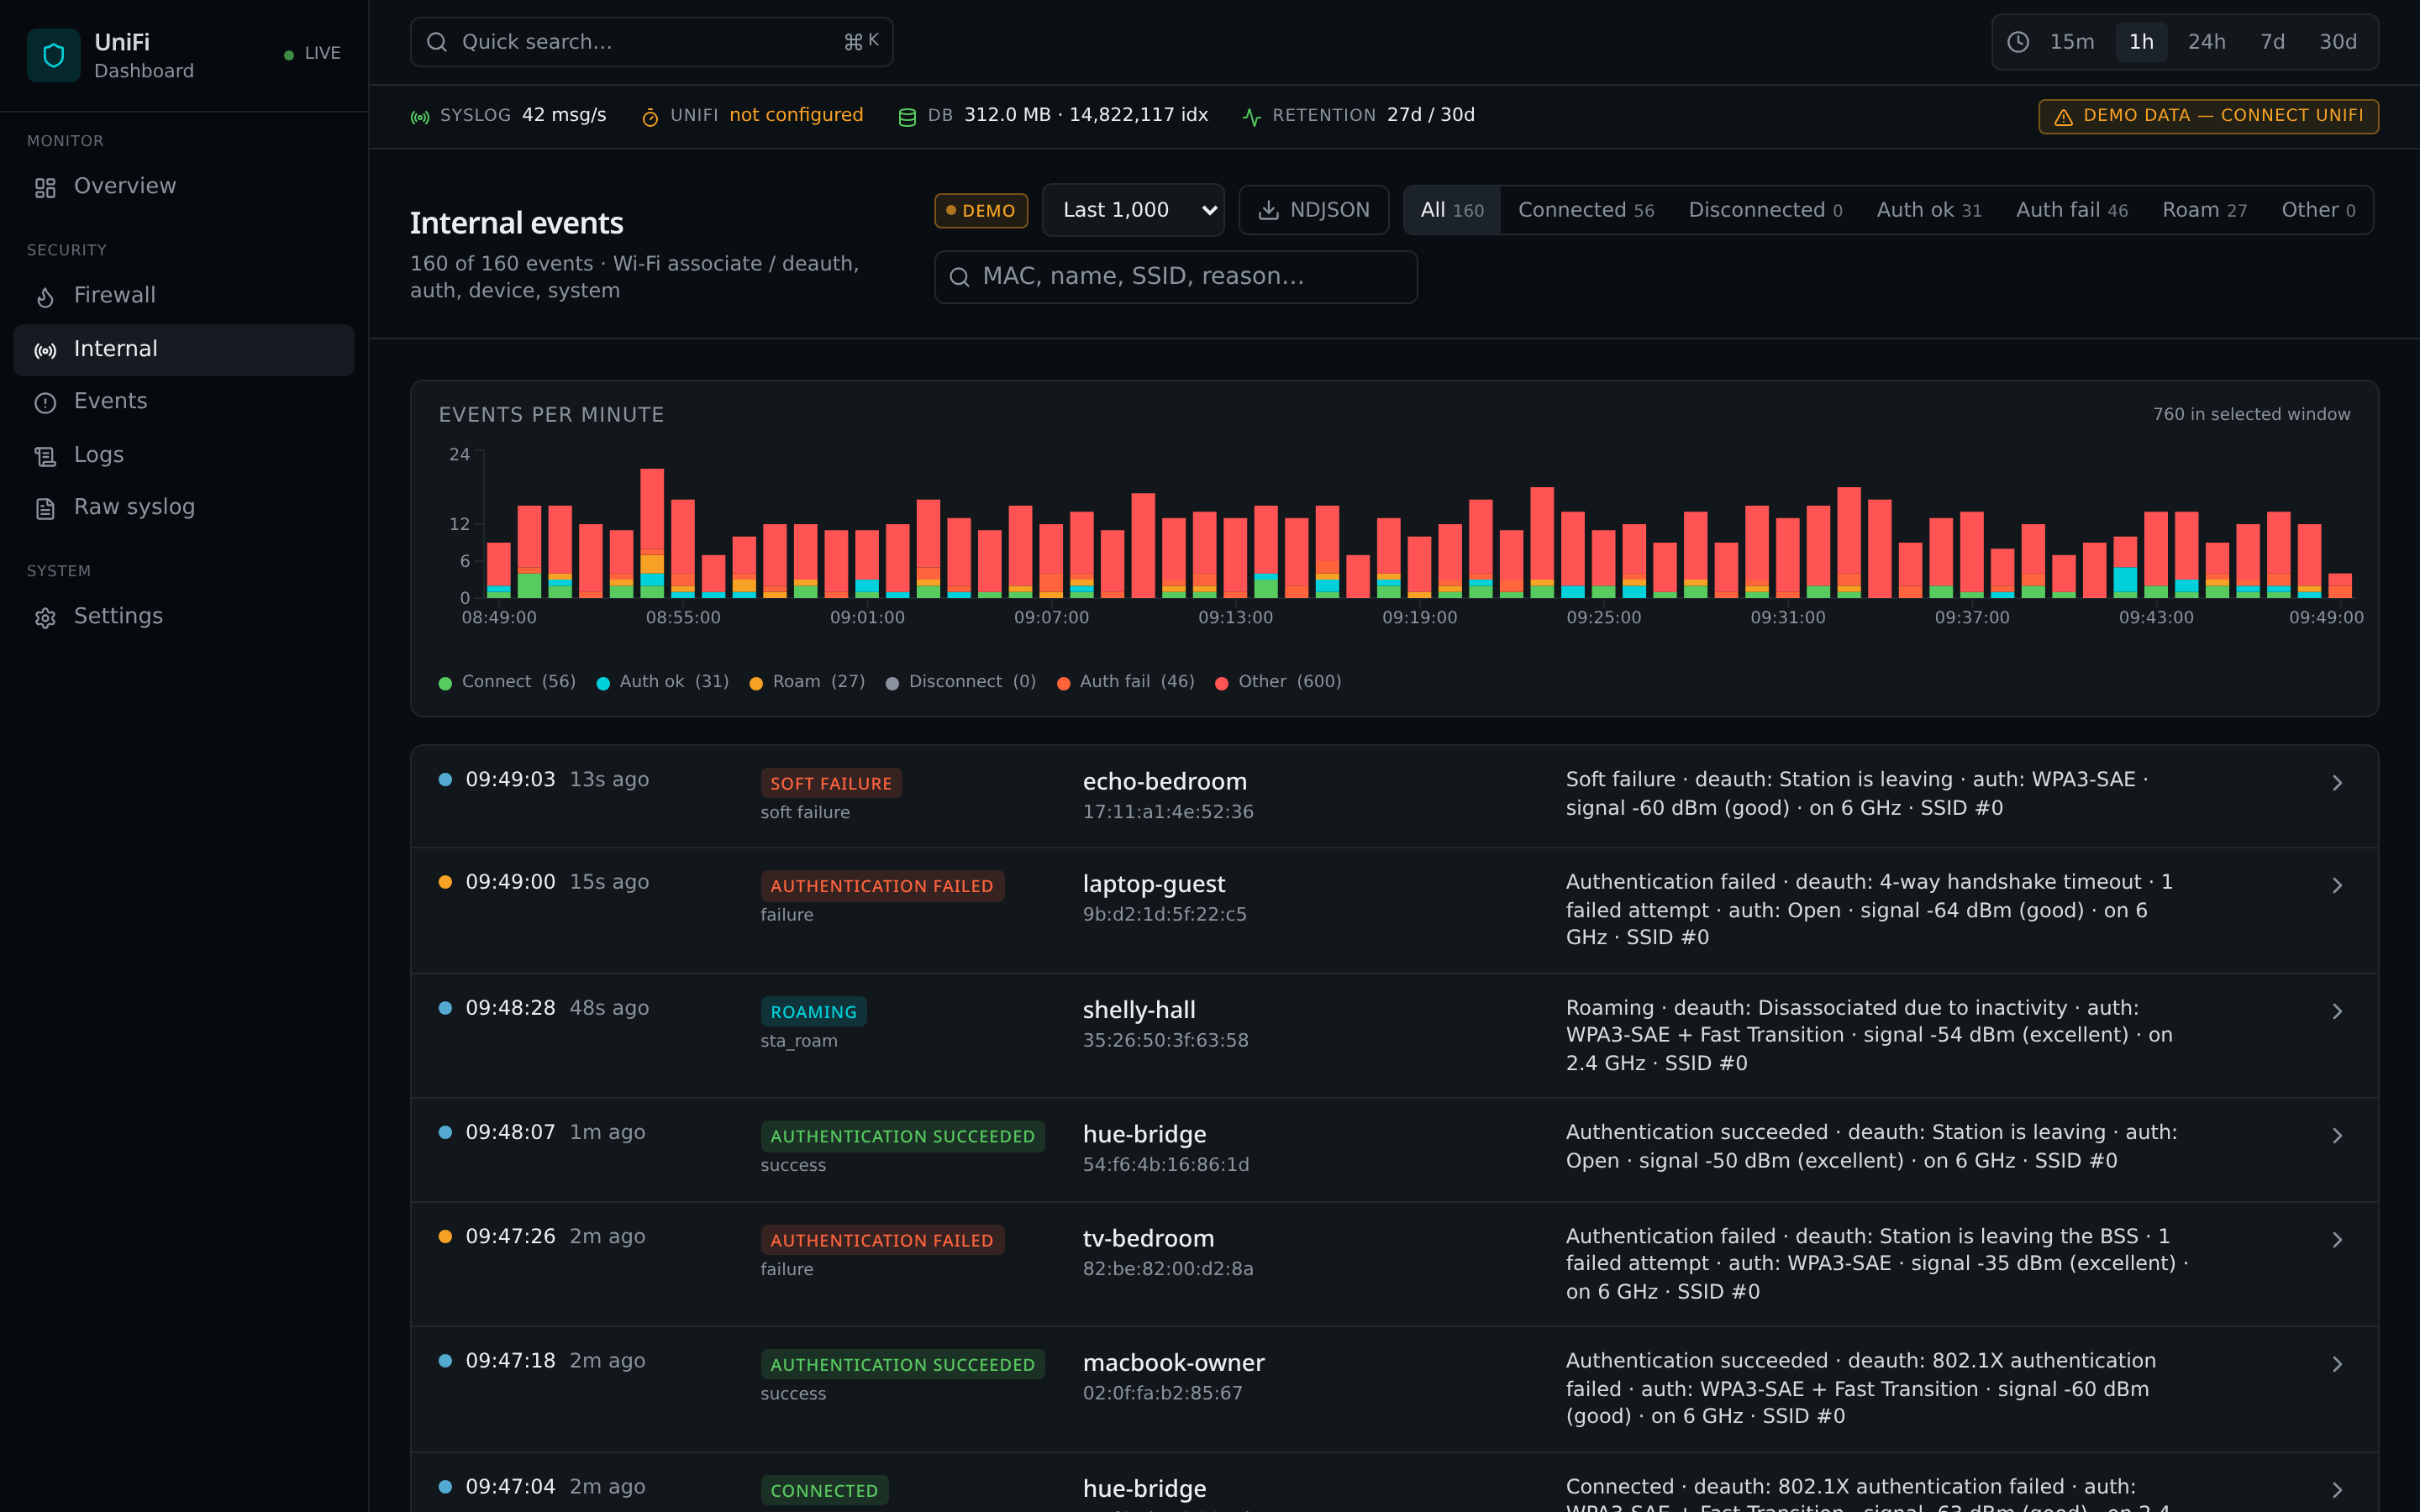Expand the laptop-guest authentication failed event
This screenshot has width=2420, height=1512.
[x=2337, y=886]
